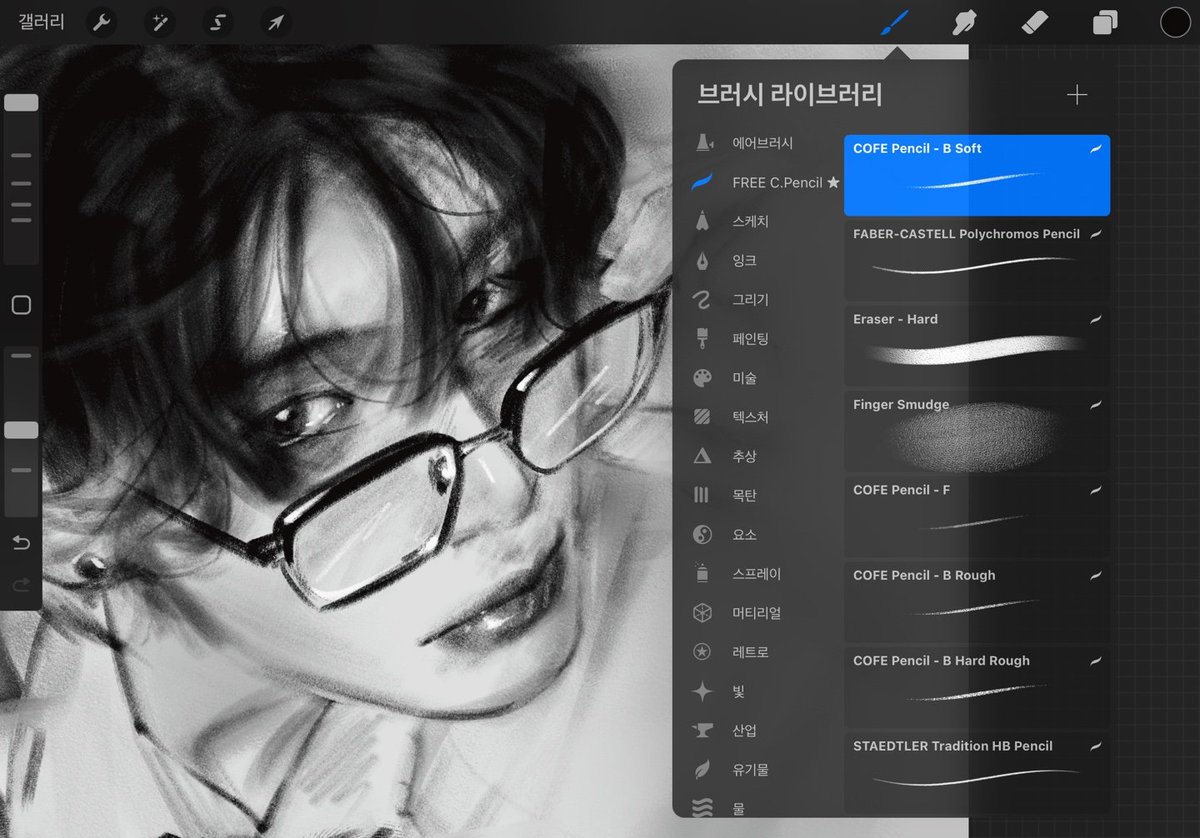Select the COFE Pencil - B Soft brush
Screen dimensions: 1200x838
(977, 175)
